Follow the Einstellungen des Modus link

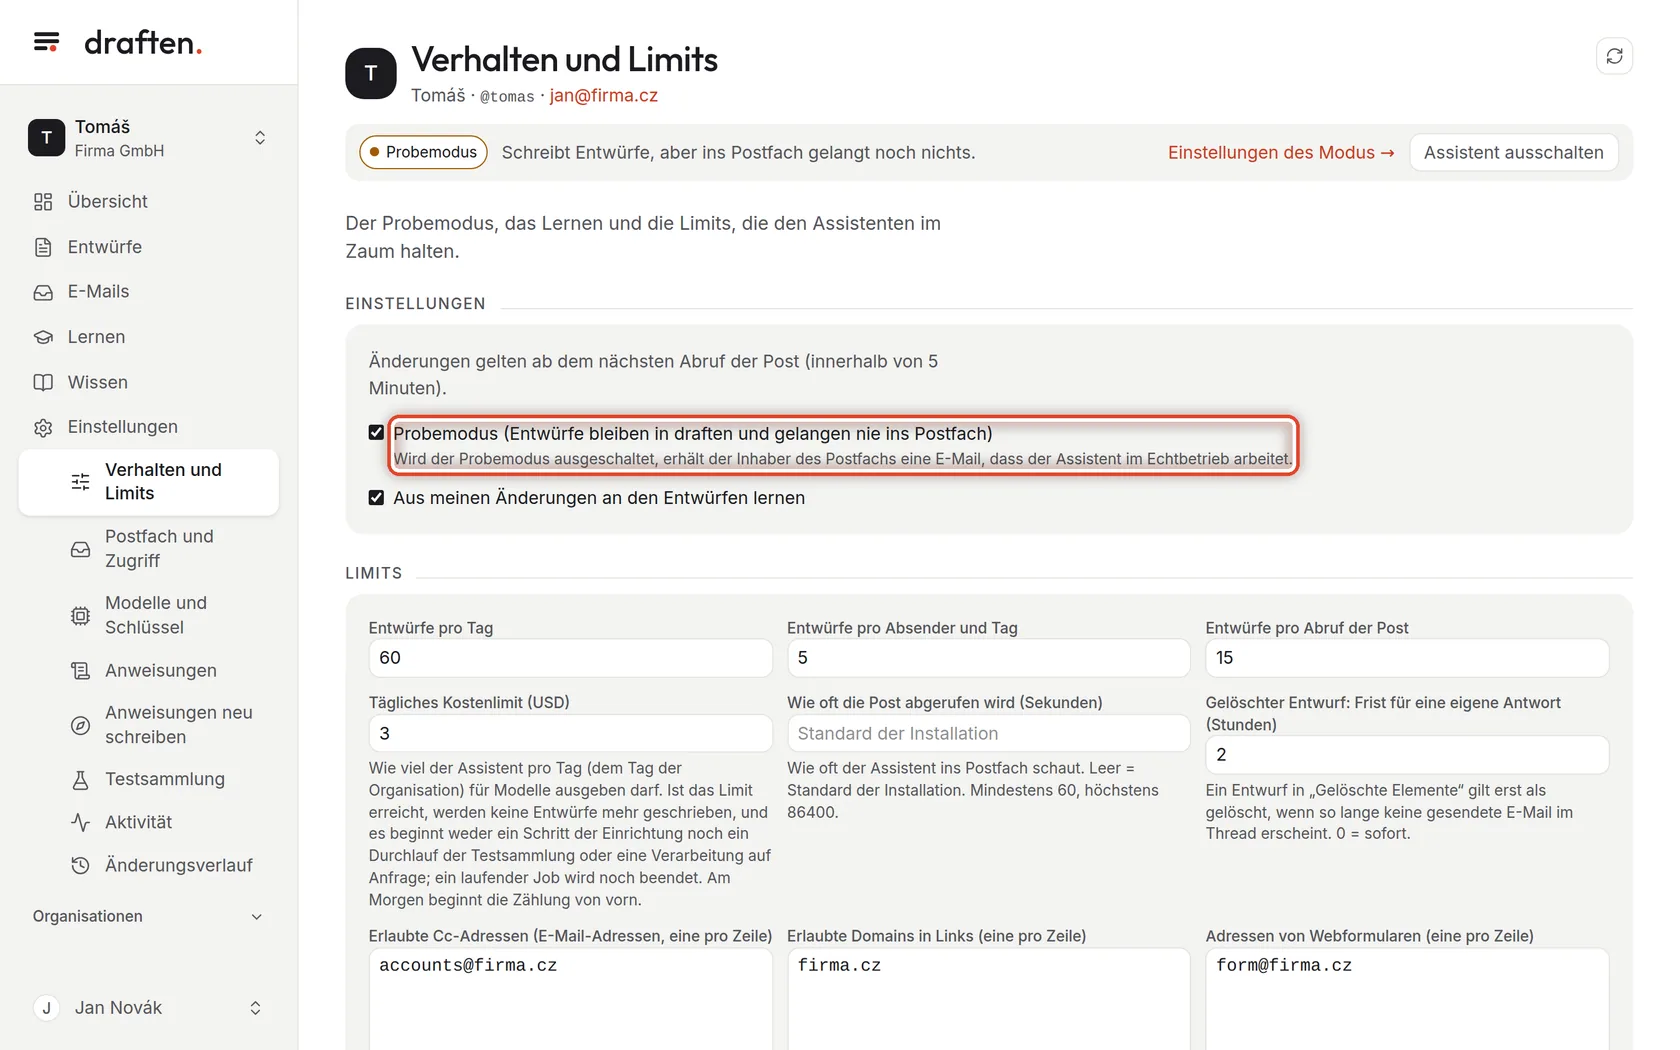pyautogui.click(x=1281, y=152)
